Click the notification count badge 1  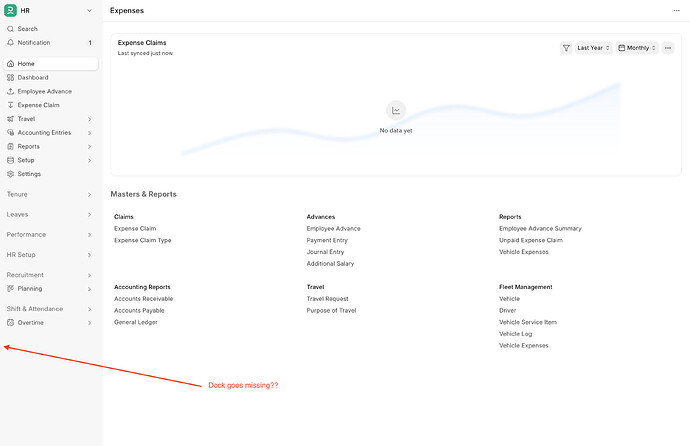coord(90,43)
